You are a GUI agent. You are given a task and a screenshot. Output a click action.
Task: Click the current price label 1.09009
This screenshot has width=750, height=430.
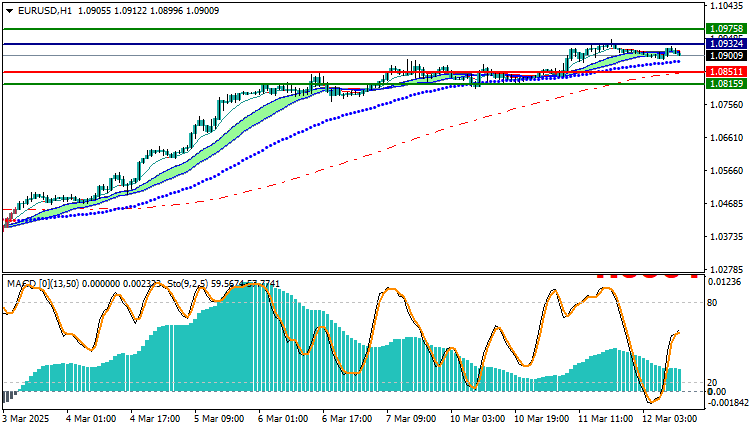[727, 56]
